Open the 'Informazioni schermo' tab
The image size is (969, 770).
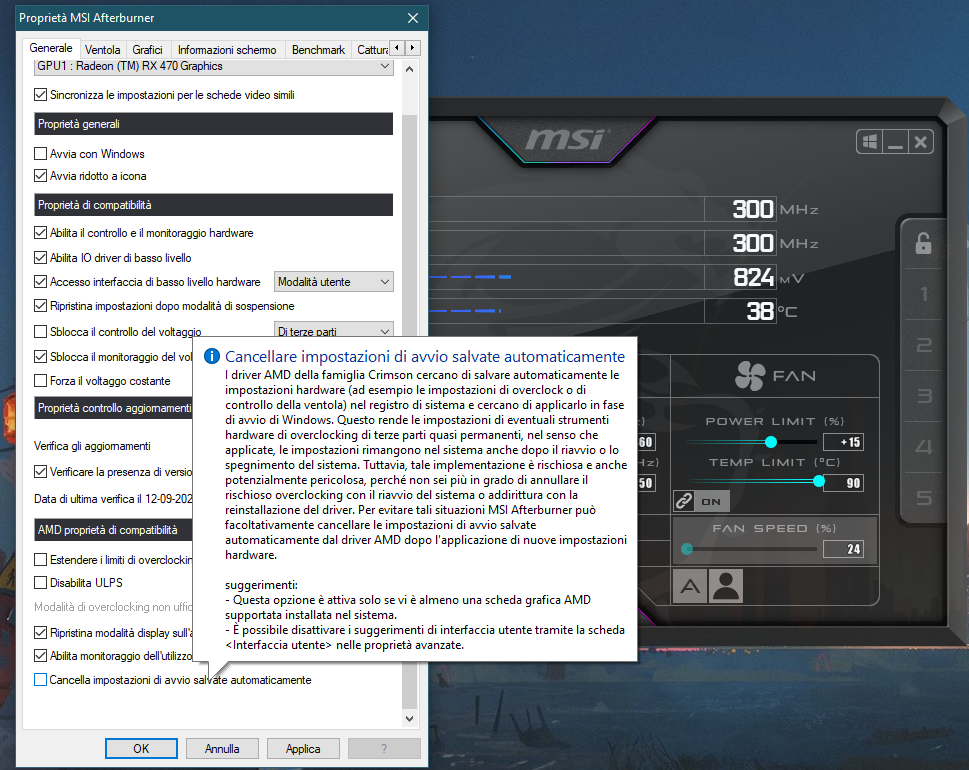(227, 49)
